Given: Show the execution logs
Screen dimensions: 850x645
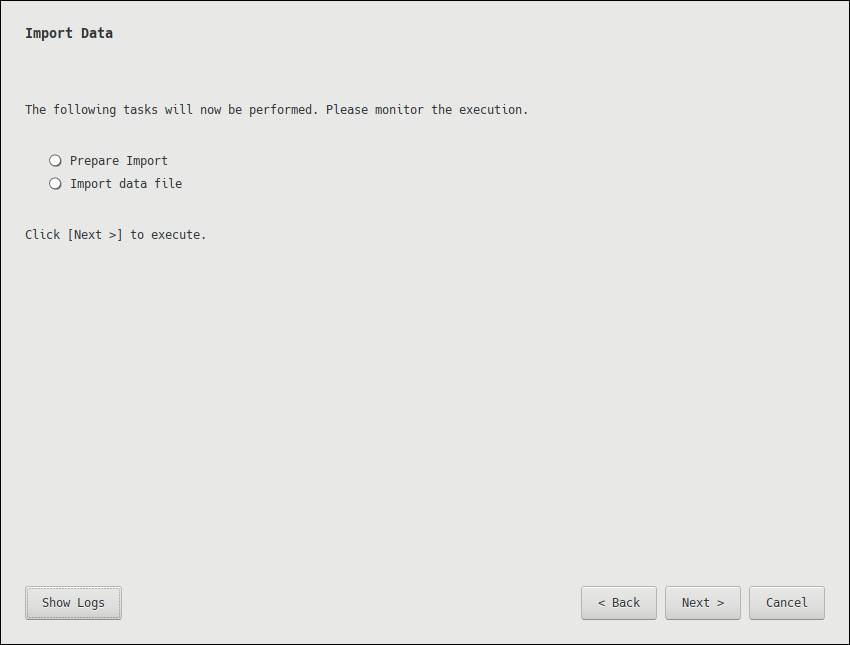Looking at the screenshot, I should pyautogui.click(x=73, y=603).
